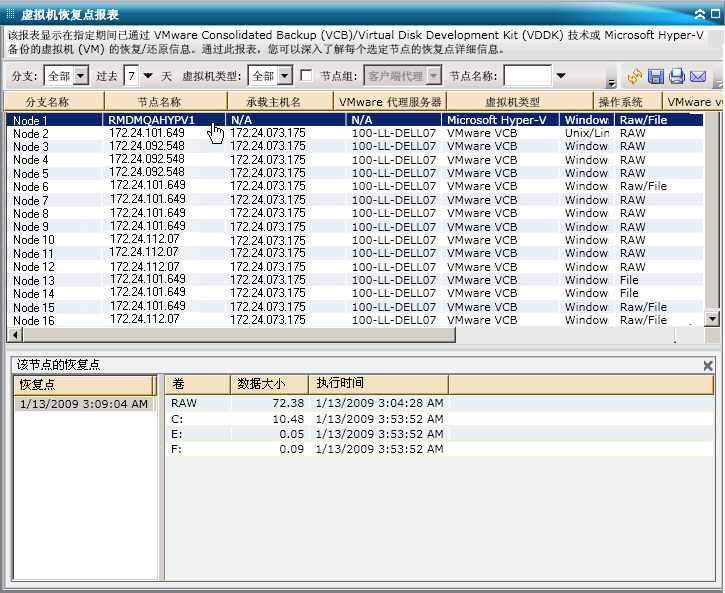Click the 数据大小 column header
Viewport: 725px width, 593px height.
(x=261, y=384)
